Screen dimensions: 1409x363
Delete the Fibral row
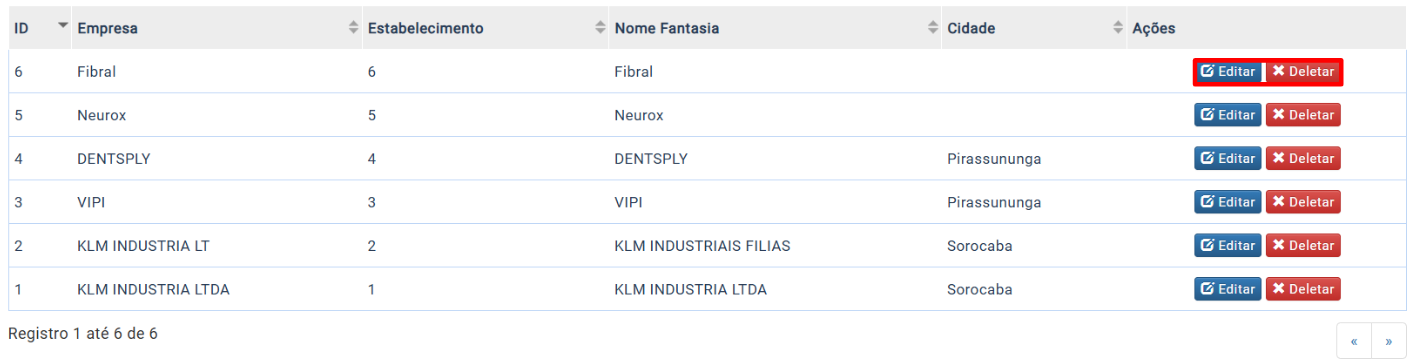1303,72
